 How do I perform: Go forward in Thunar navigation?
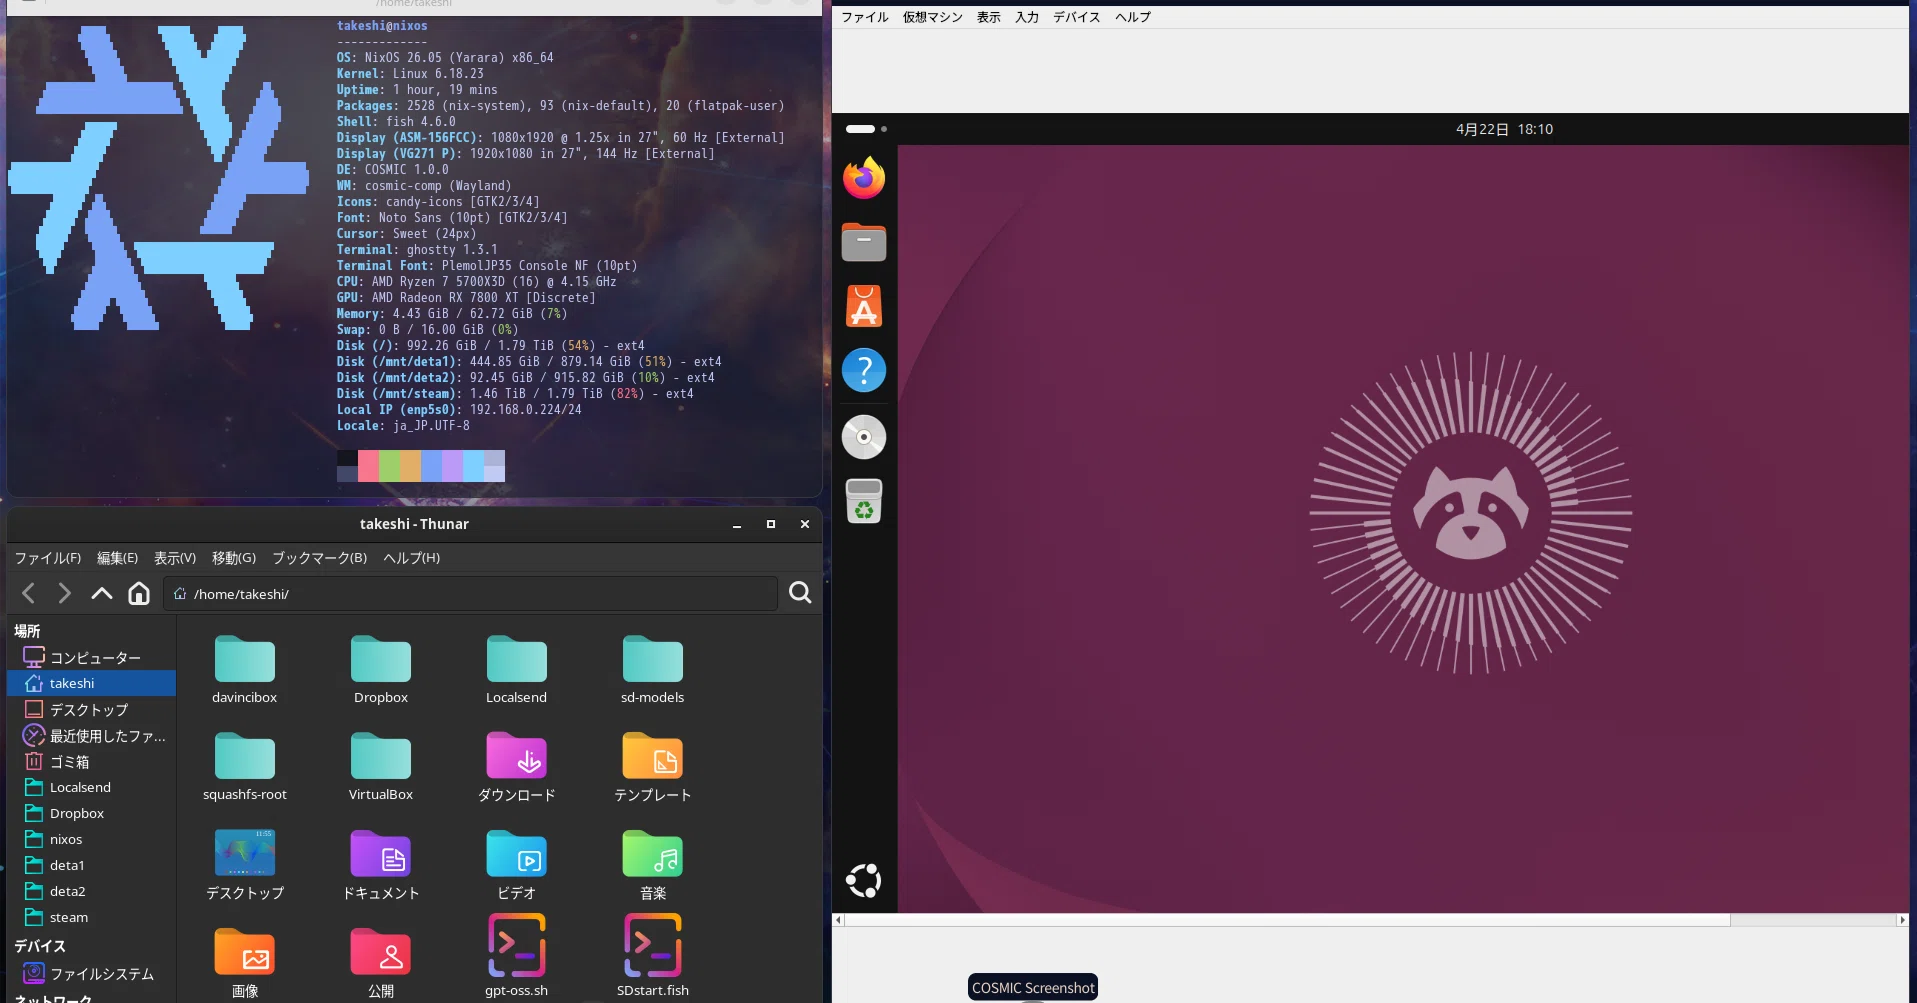65,593
